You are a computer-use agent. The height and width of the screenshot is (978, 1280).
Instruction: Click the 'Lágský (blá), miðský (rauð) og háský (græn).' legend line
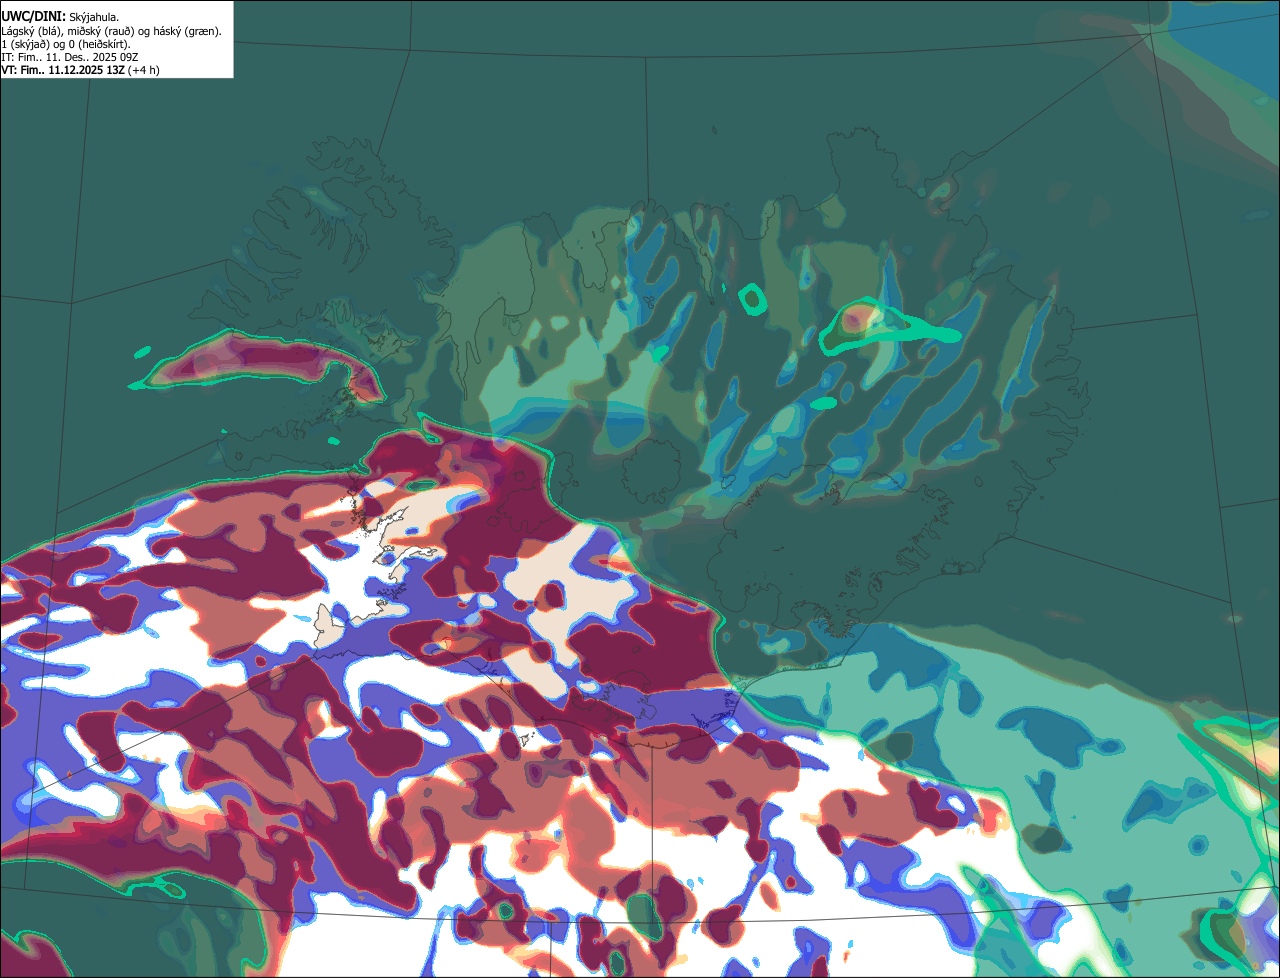pyautogui.click(x=111, y=31)
